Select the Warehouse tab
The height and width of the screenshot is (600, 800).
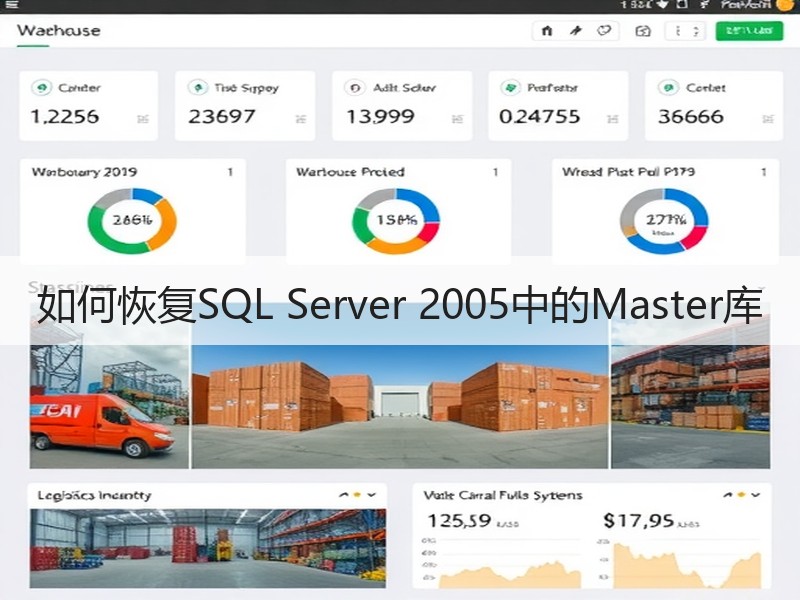(x=59, y=31)
